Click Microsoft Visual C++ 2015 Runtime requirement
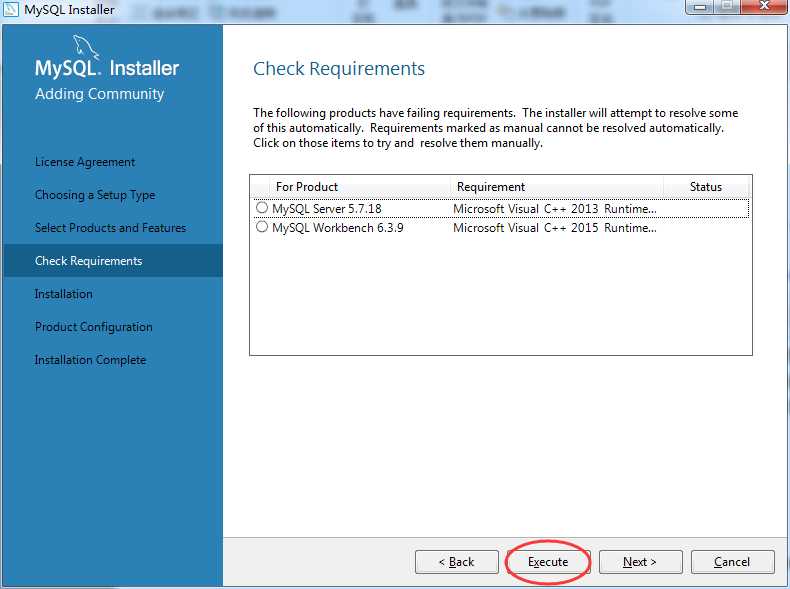The height and width of the screenshot is (589, 790). point(555,228)
